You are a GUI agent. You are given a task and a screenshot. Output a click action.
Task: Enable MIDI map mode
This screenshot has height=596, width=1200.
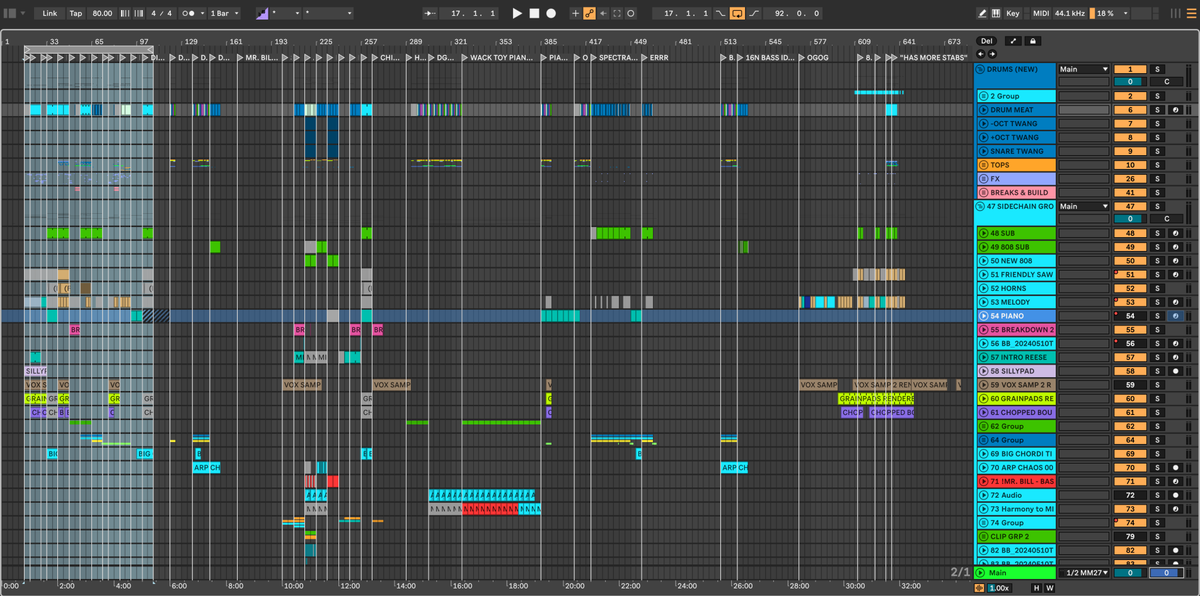1041,14
